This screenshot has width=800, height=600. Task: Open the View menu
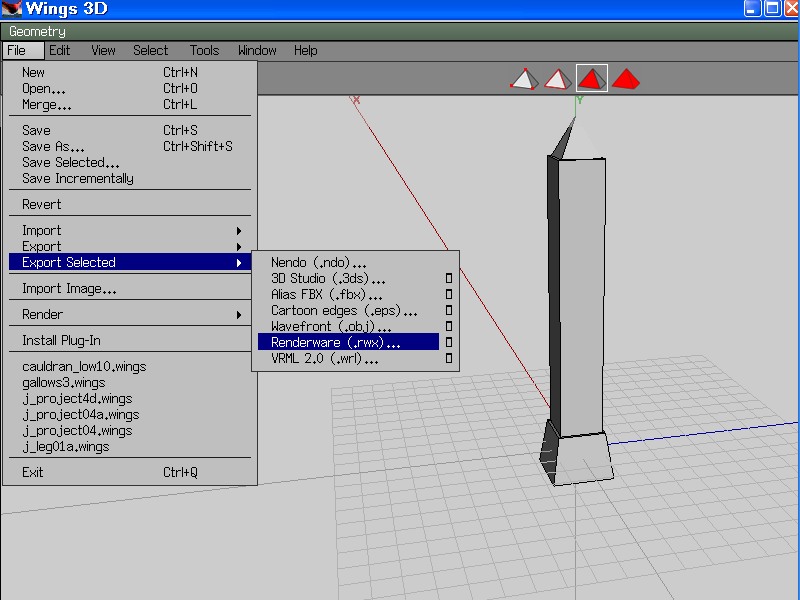(103, 51)
